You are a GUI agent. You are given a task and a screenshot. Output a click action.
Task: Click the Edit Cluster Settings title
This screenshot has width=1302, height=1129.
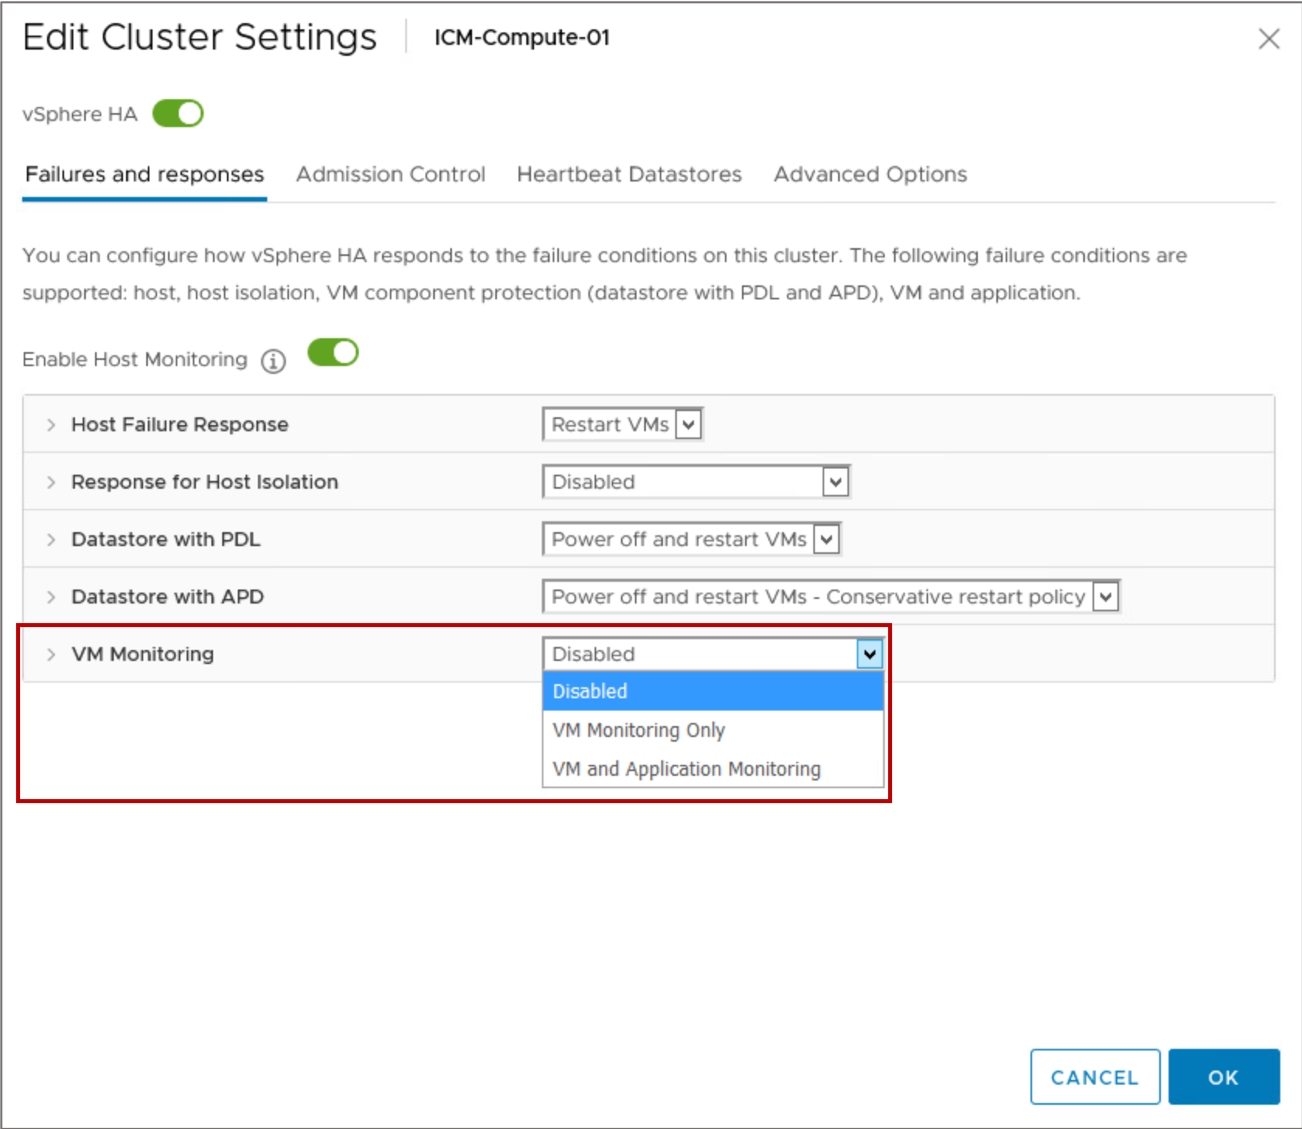[200, 38]
